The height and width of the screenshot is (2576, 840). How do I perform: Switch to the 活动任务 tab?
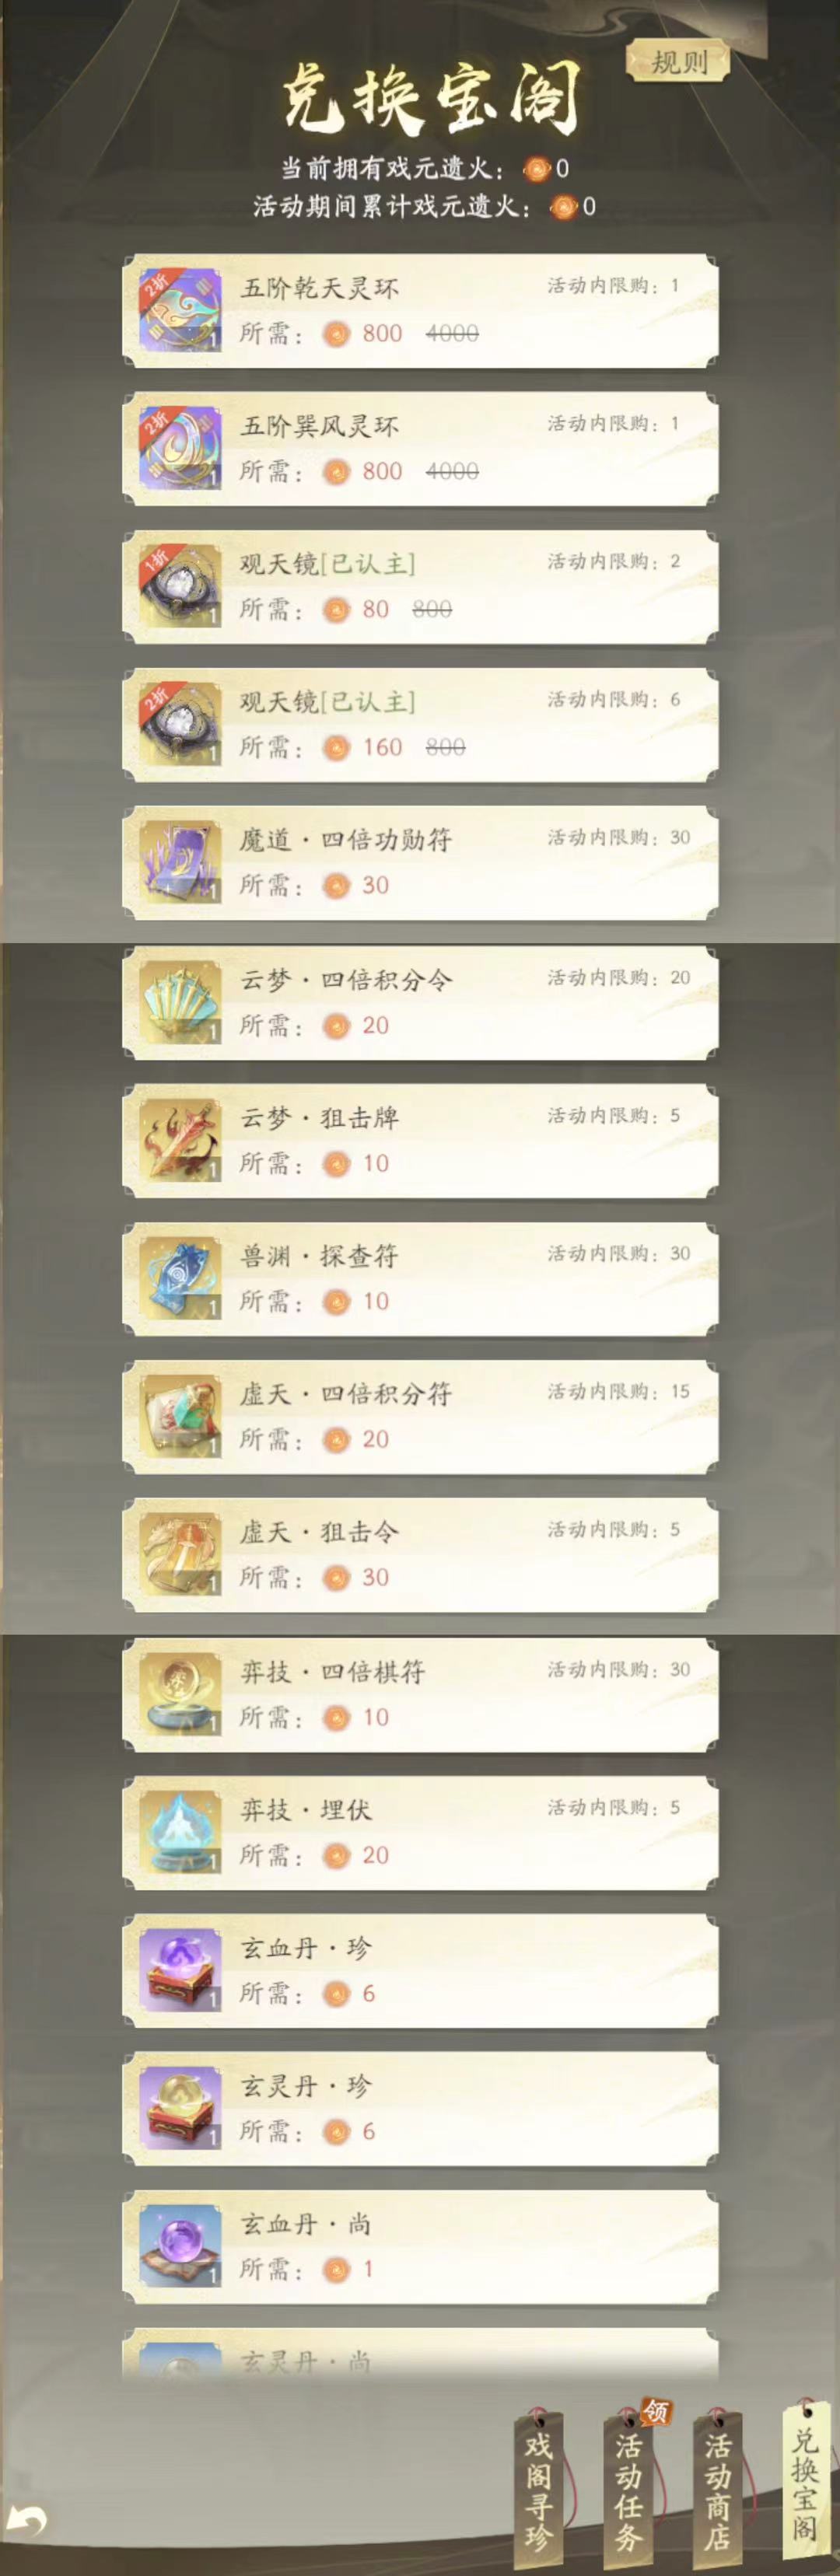[629, 2491]
